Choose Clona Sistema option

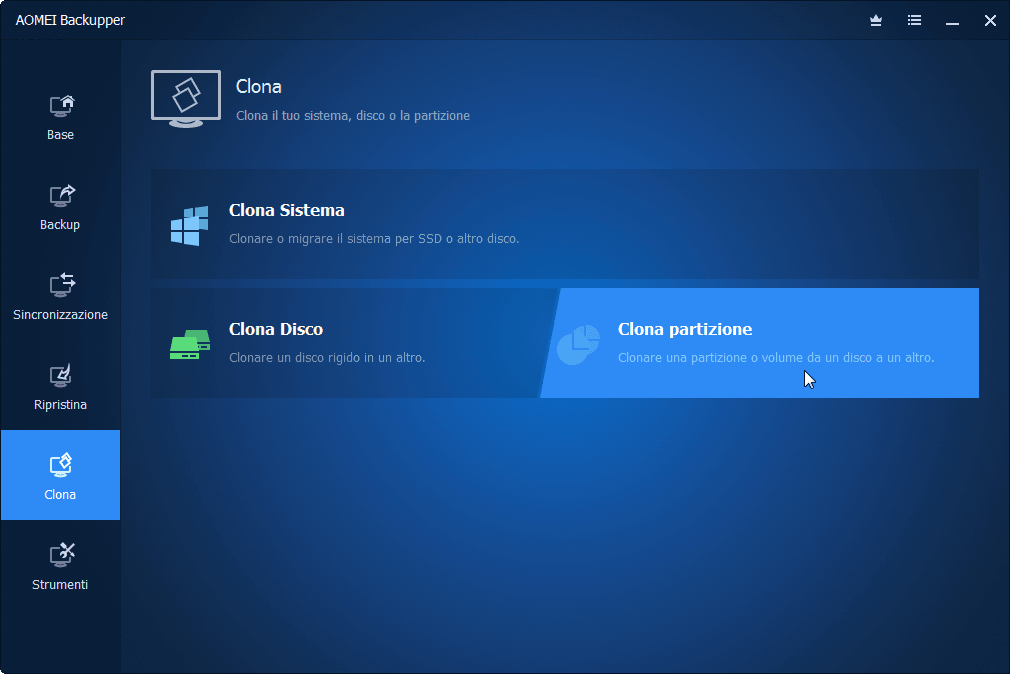(x=565, y=224)
